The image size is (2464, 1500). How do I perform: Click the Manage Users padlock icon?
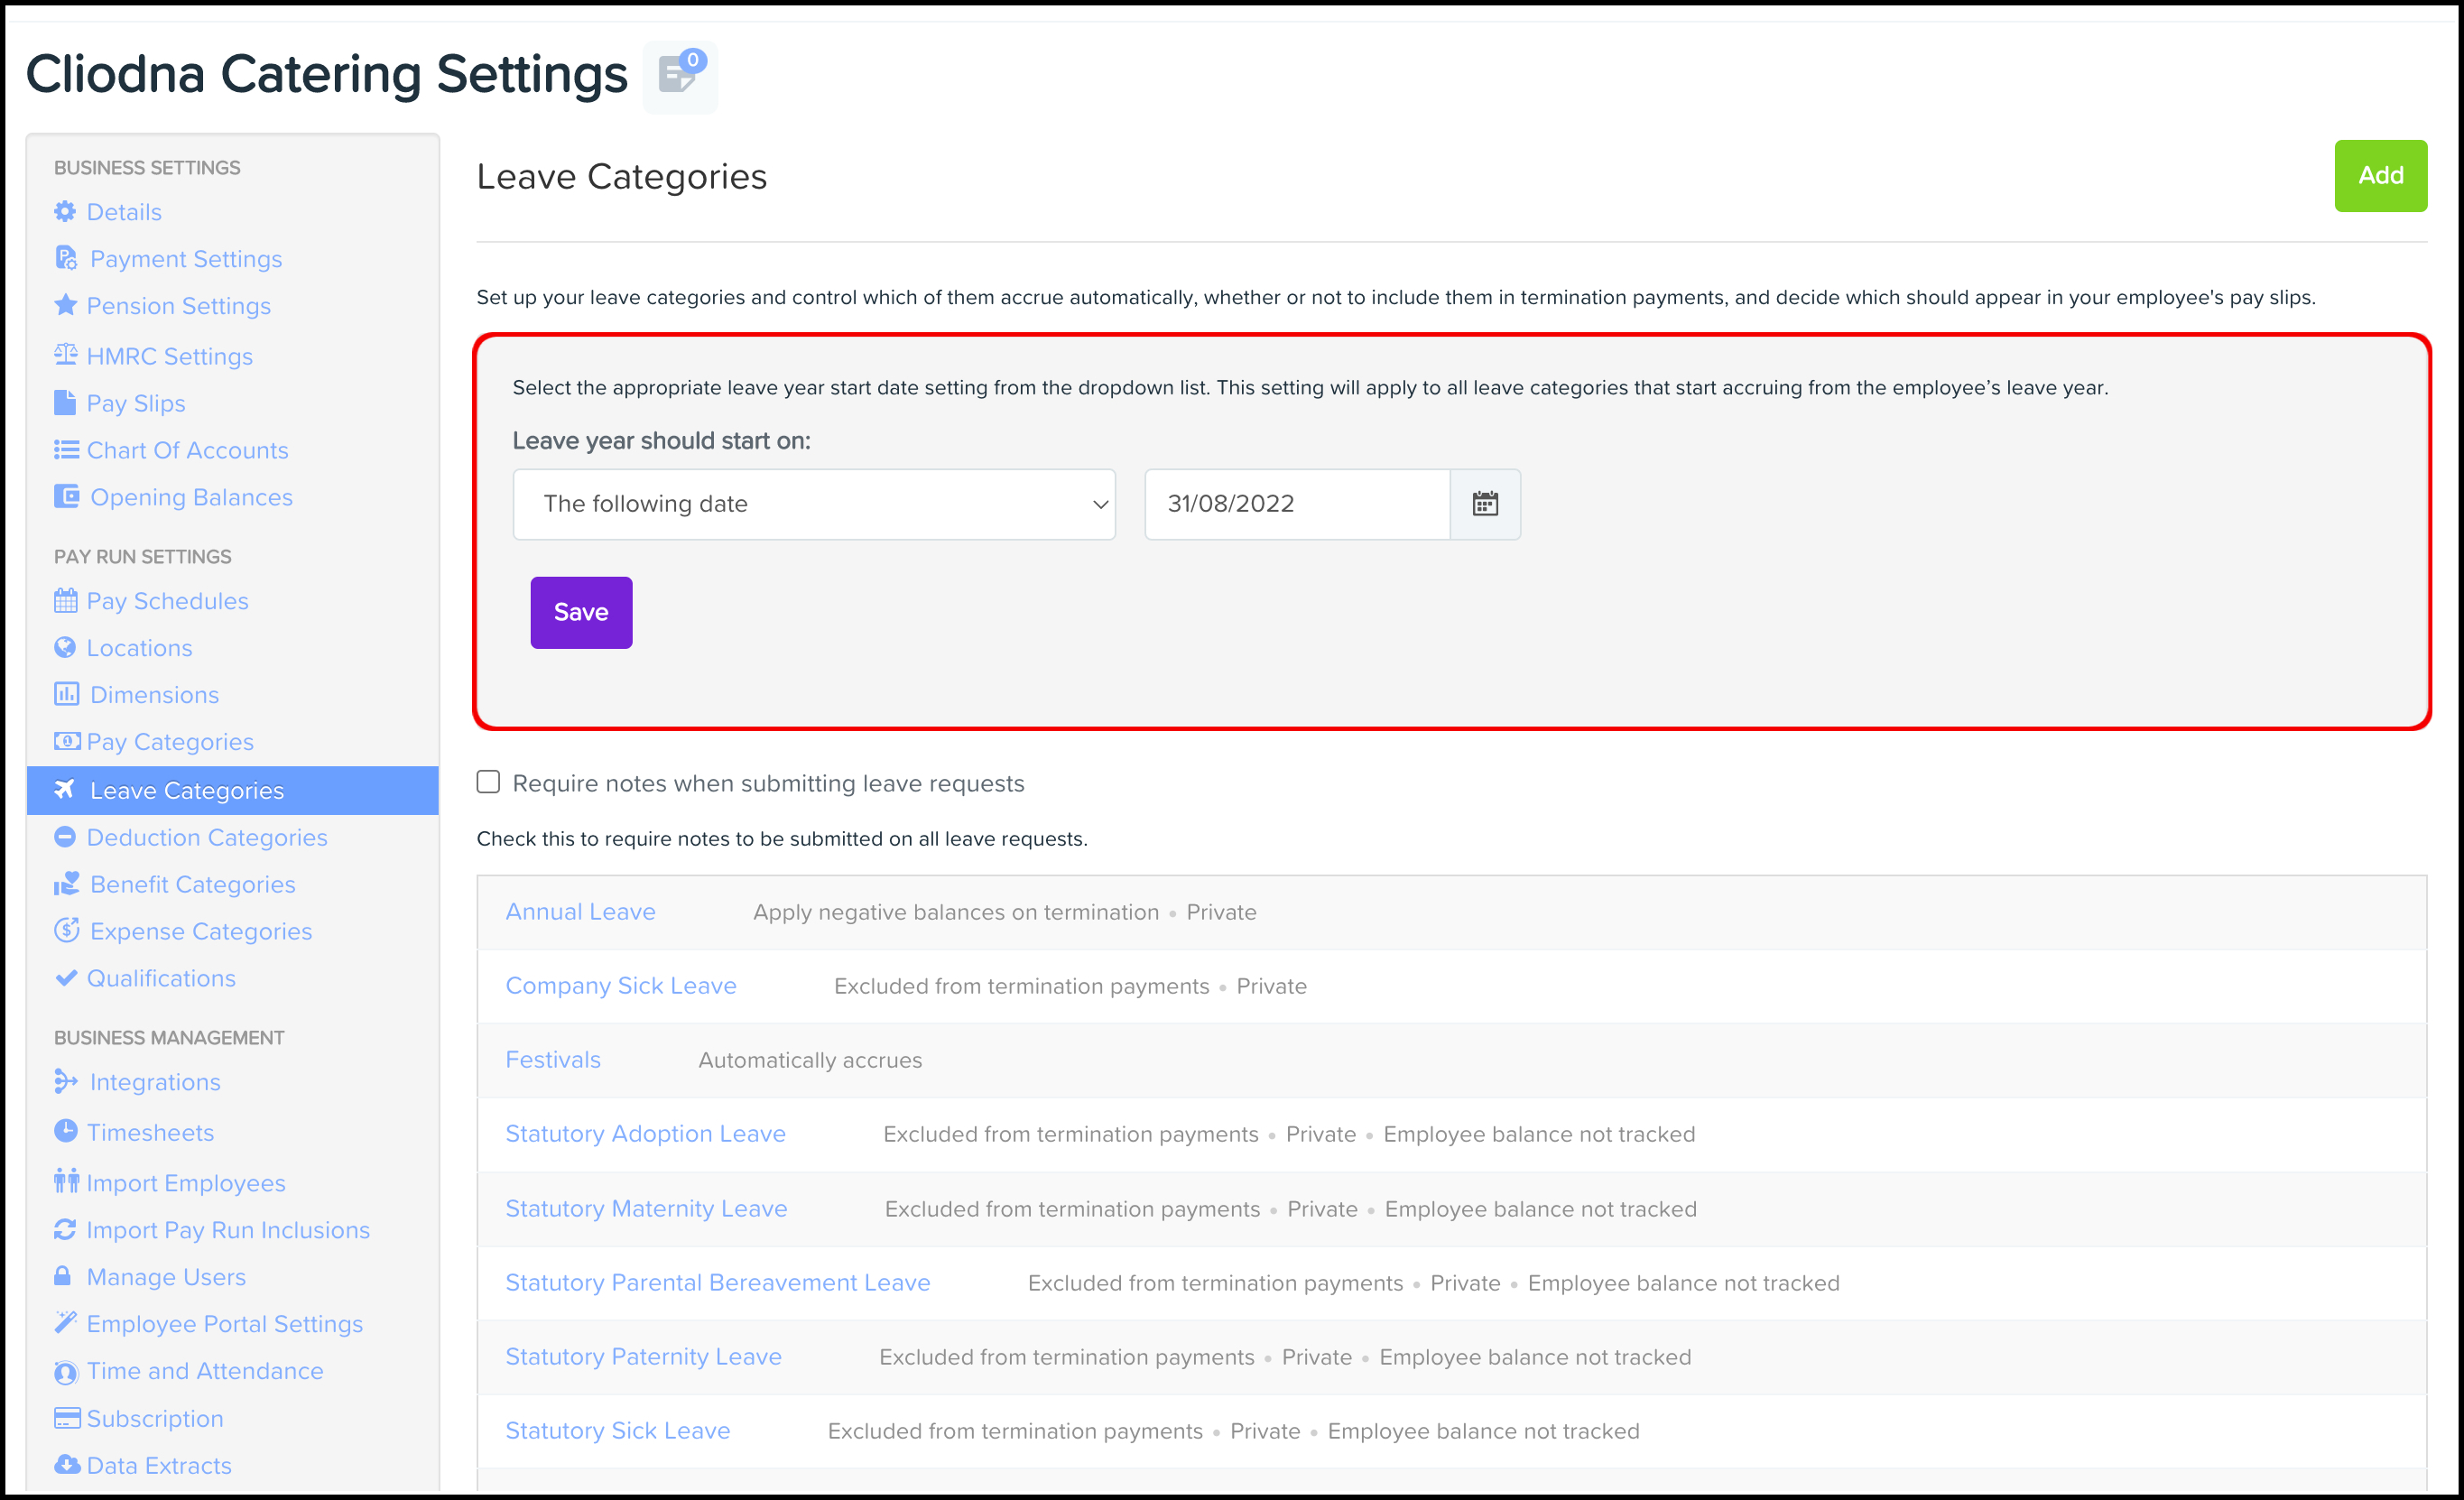click(x=63, y=1276)
